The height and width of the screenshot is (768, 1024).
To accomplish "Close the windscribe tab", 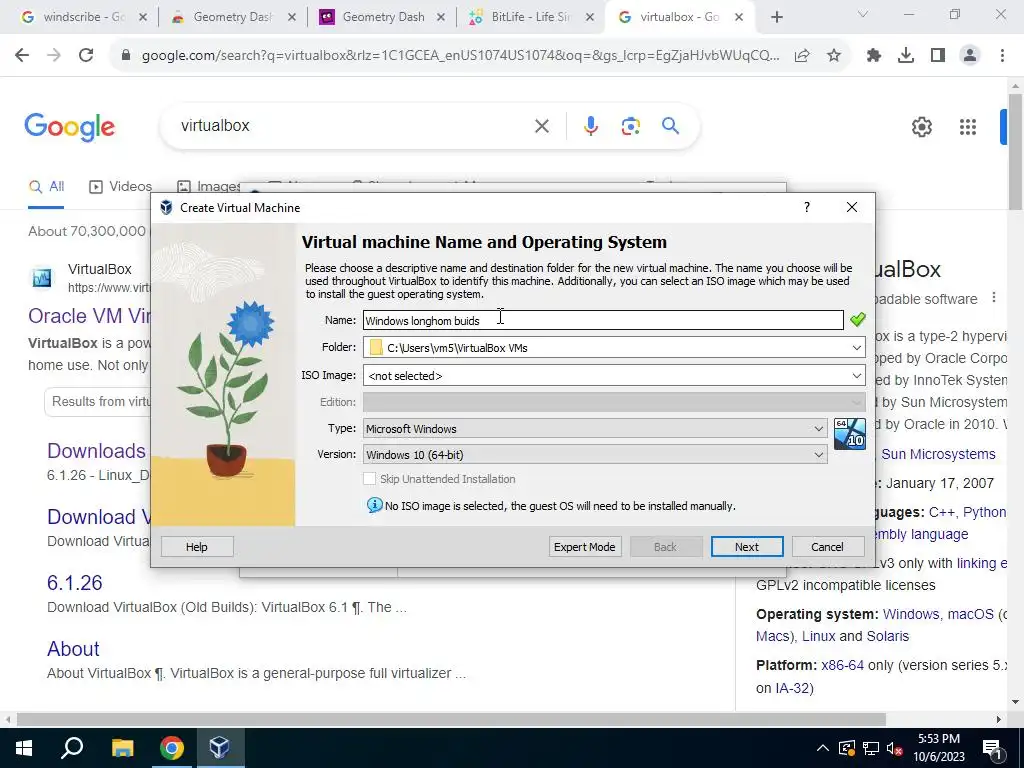I will click(x=143, y=18).
